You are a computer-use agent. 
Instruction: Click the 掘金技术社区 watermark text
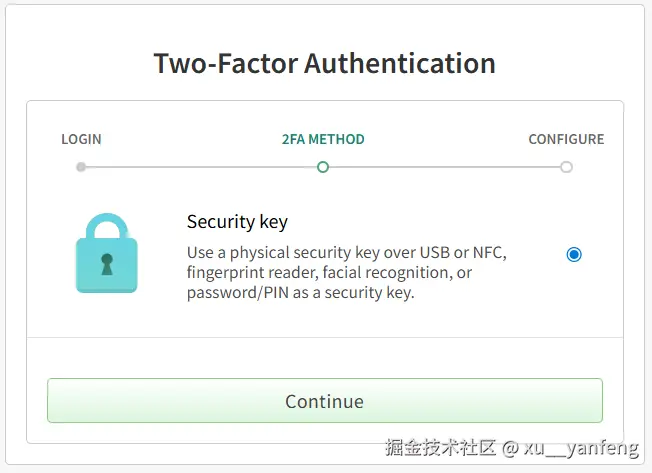(441, 449)
